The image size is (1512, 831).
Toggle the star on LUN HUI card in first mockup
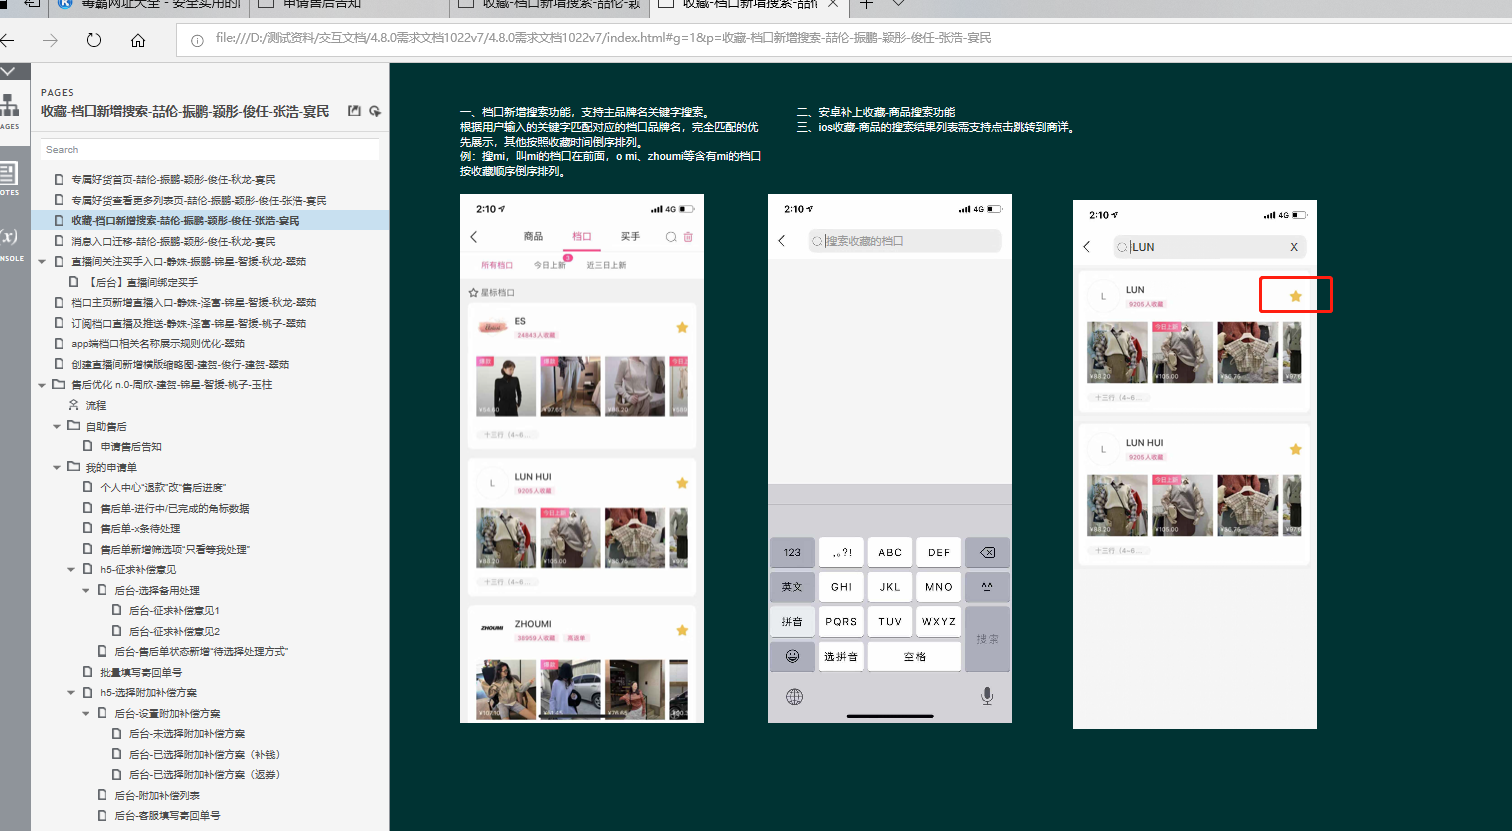point(682,483)
